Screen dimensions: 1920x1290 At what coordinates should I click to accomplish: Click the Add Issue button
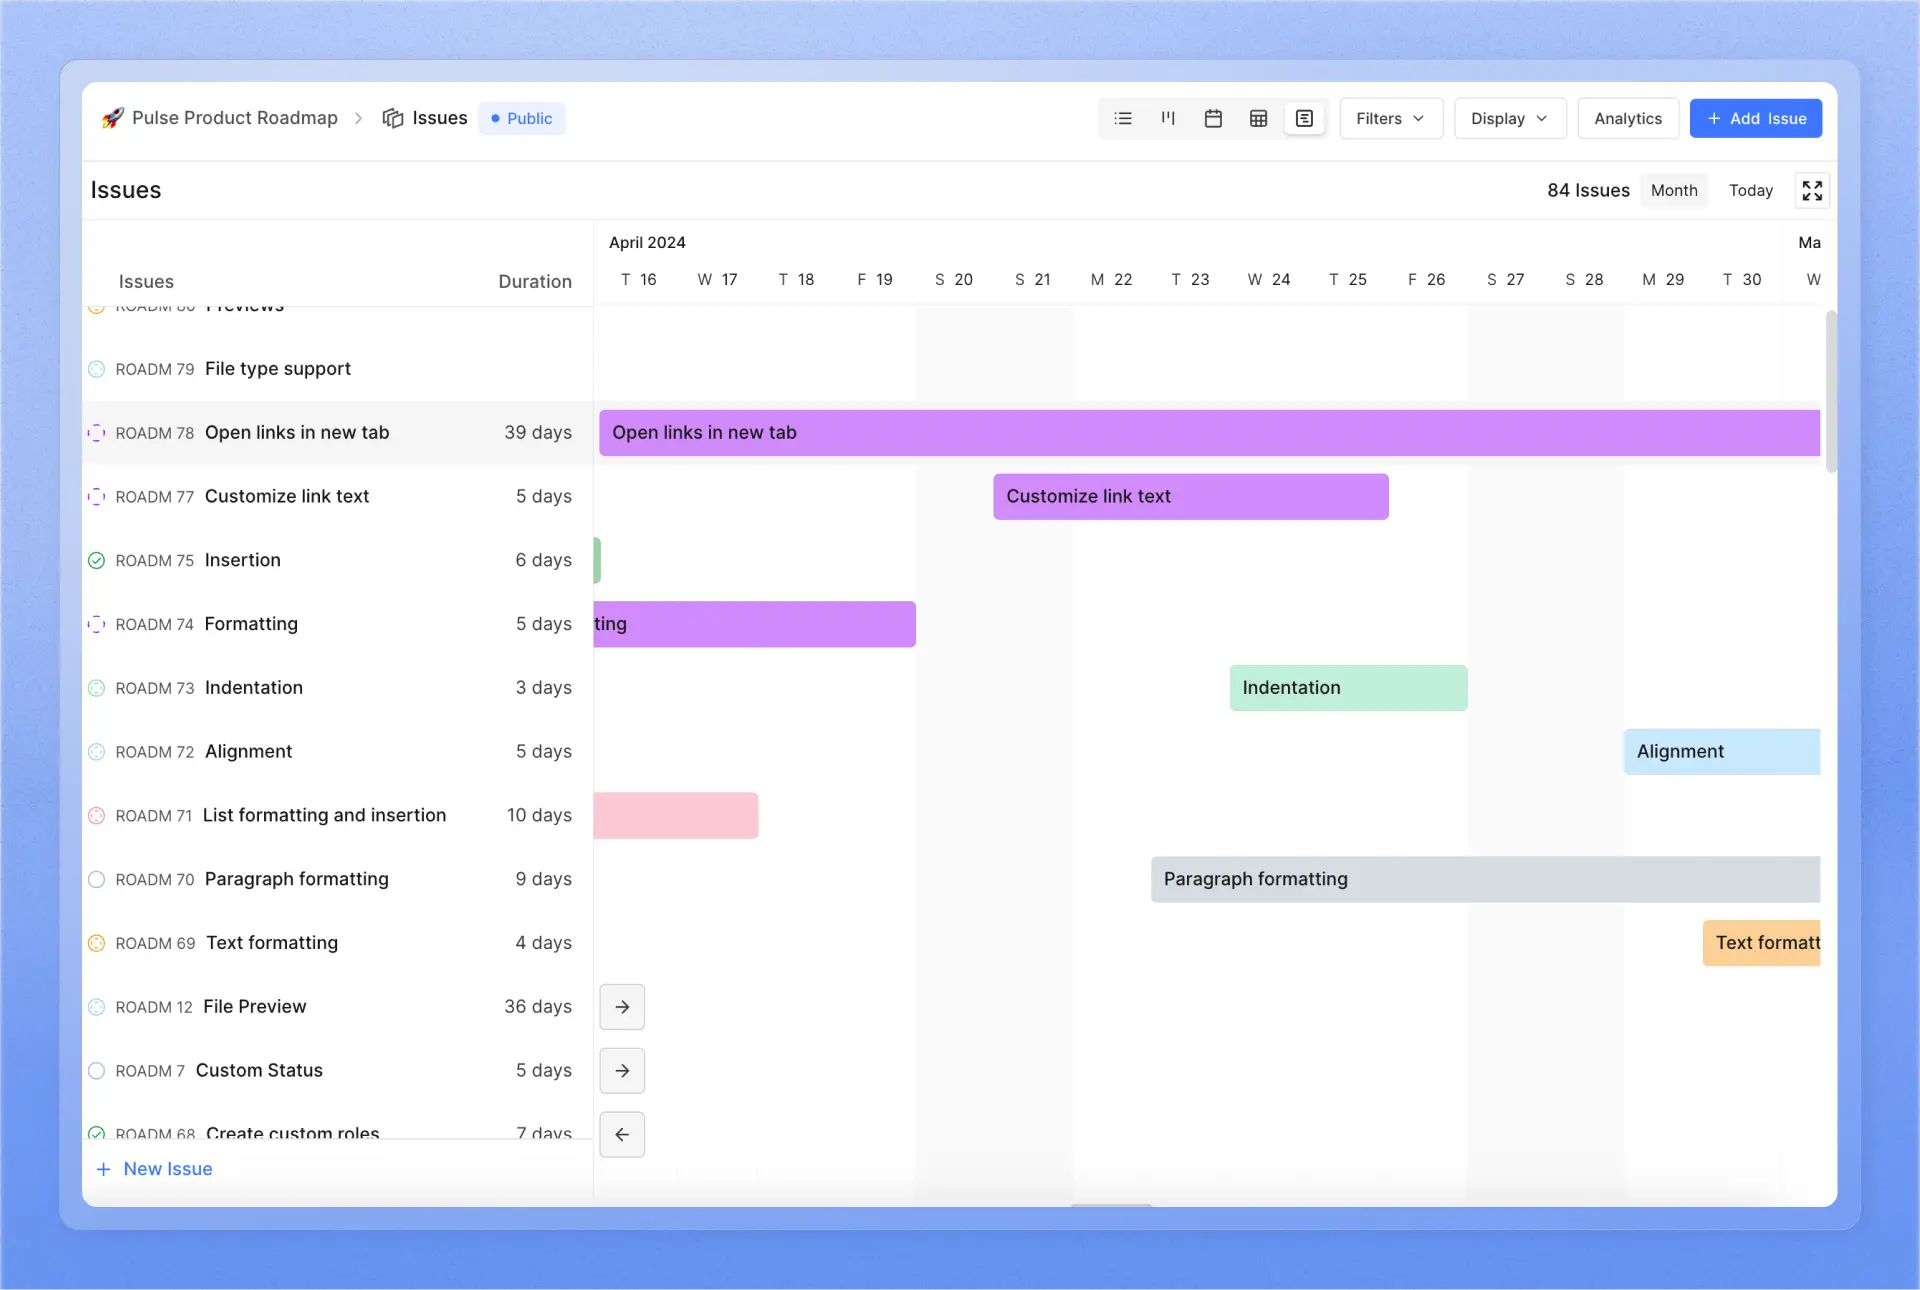(1756, 118)
